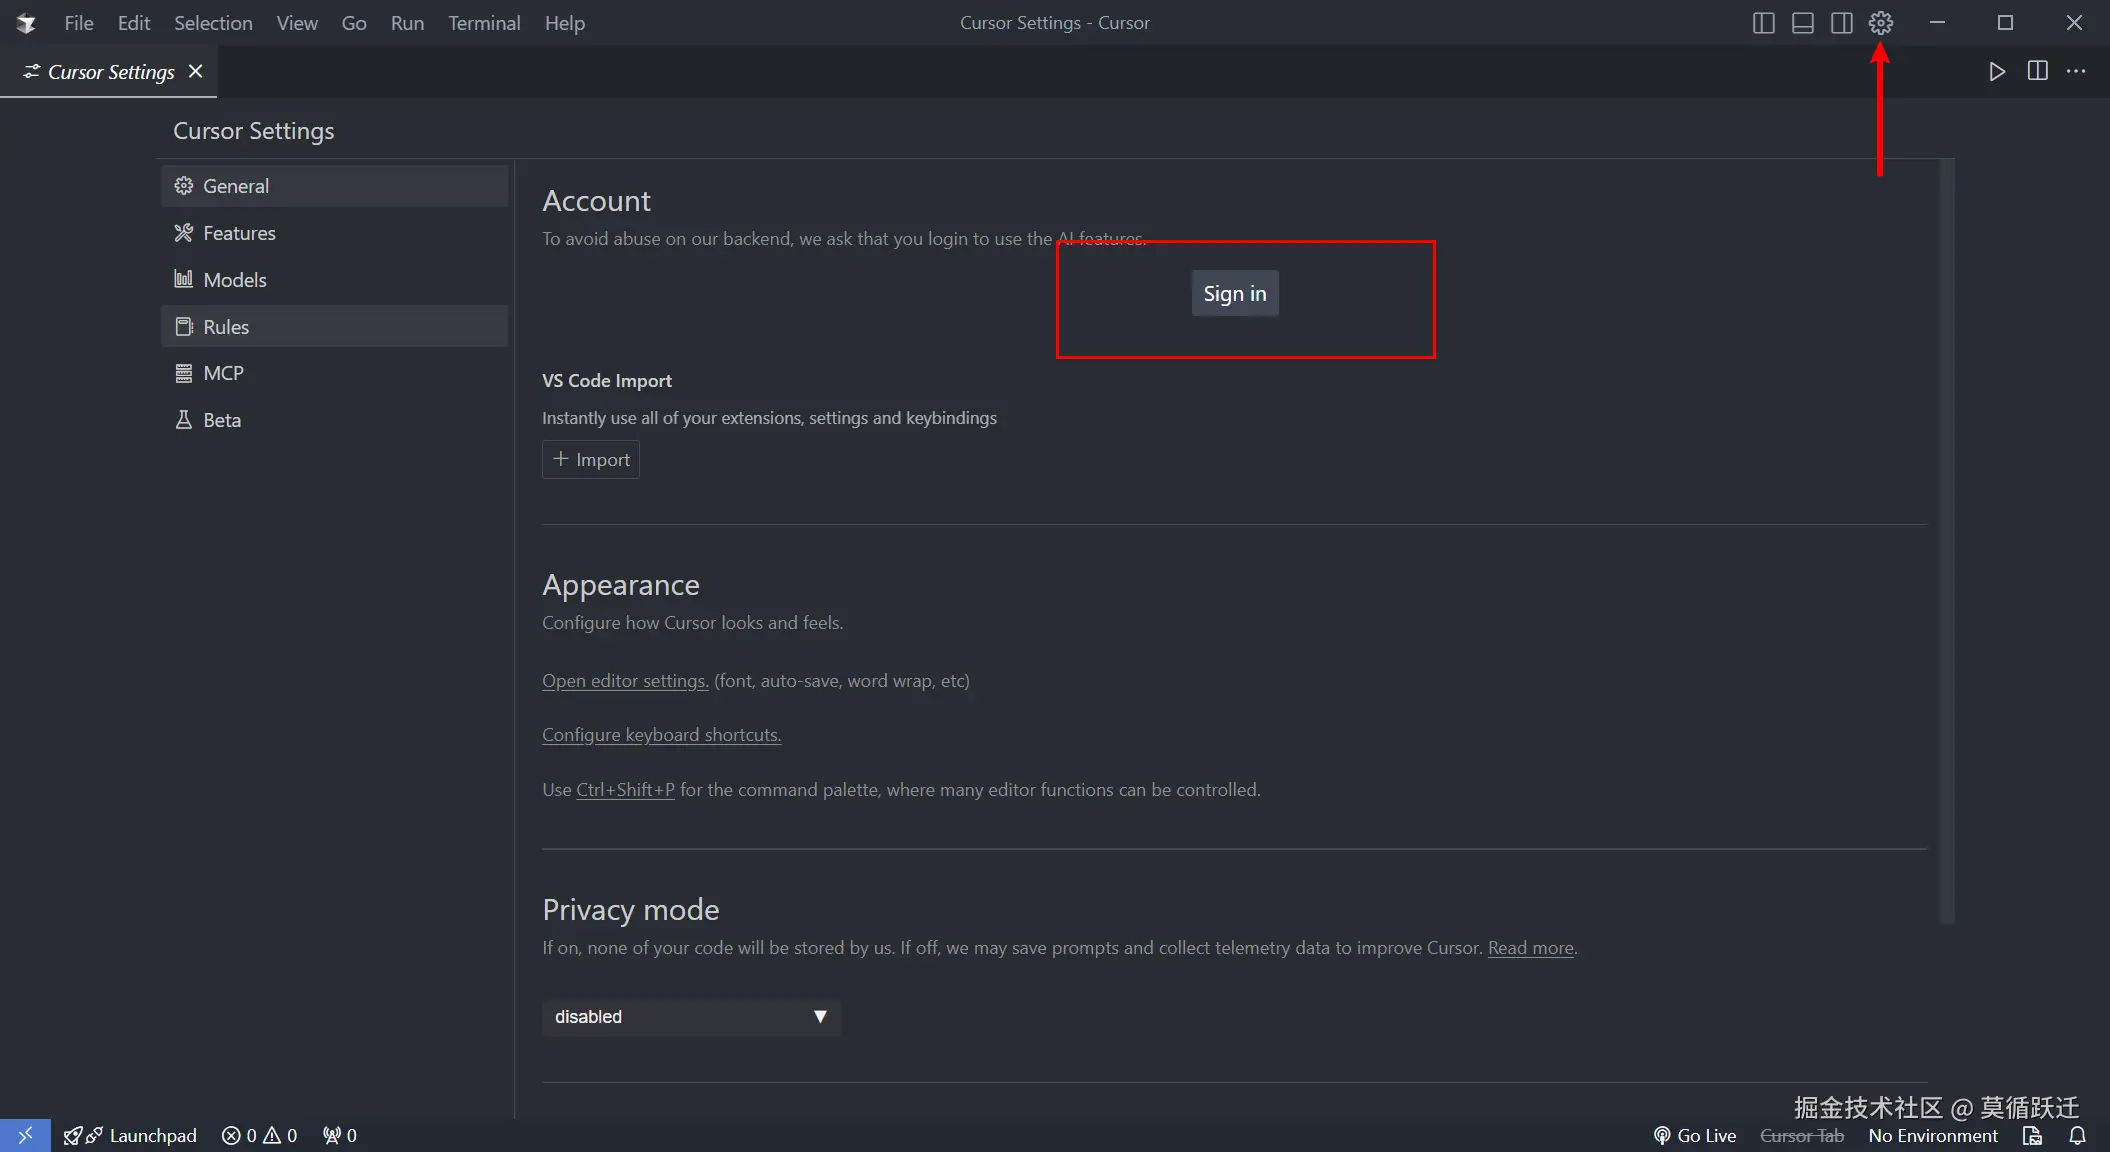The image size is (2110, 1152).
Task: Open the editor more actions ellipsis
Action: pyautogui.click(x=2076, y=71)
